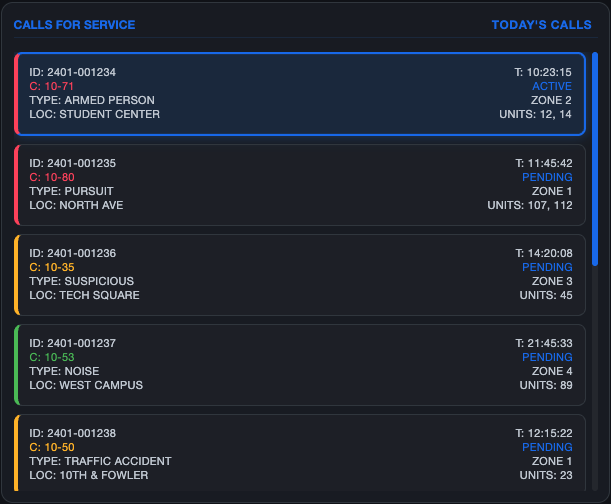Click code 10-50 on Traffic Accident call
Image resolution: width=611 pixels, height=504 pixels.
coord(52,447)
